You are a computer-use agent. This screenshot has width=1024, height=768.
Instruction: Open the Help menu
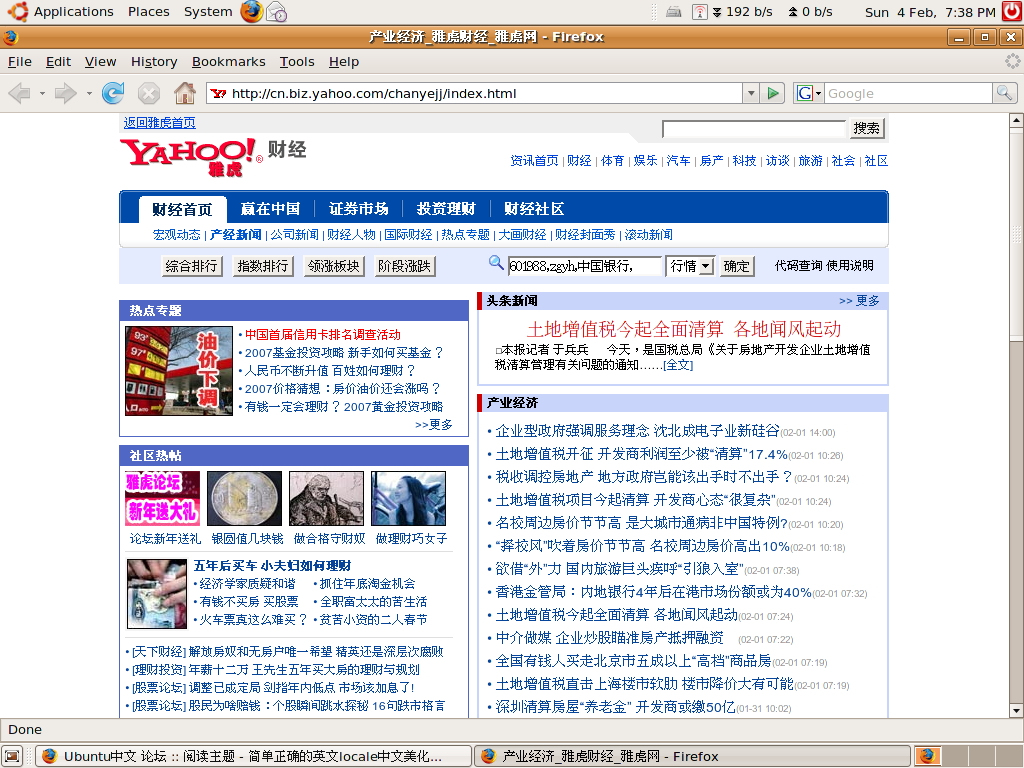tap(344, 61)
